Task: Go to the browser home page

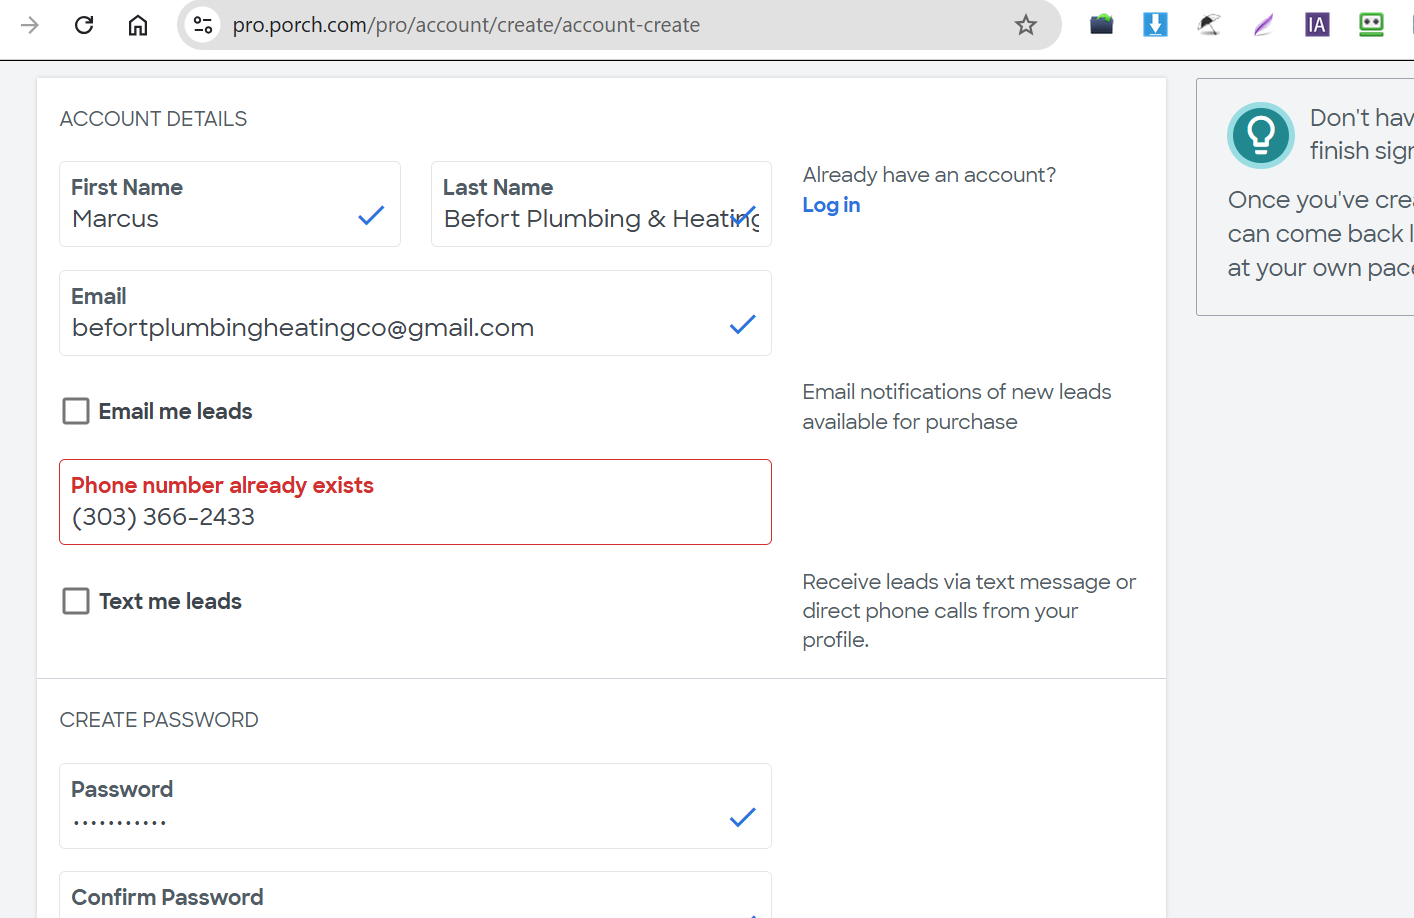Action: point(138,25)
